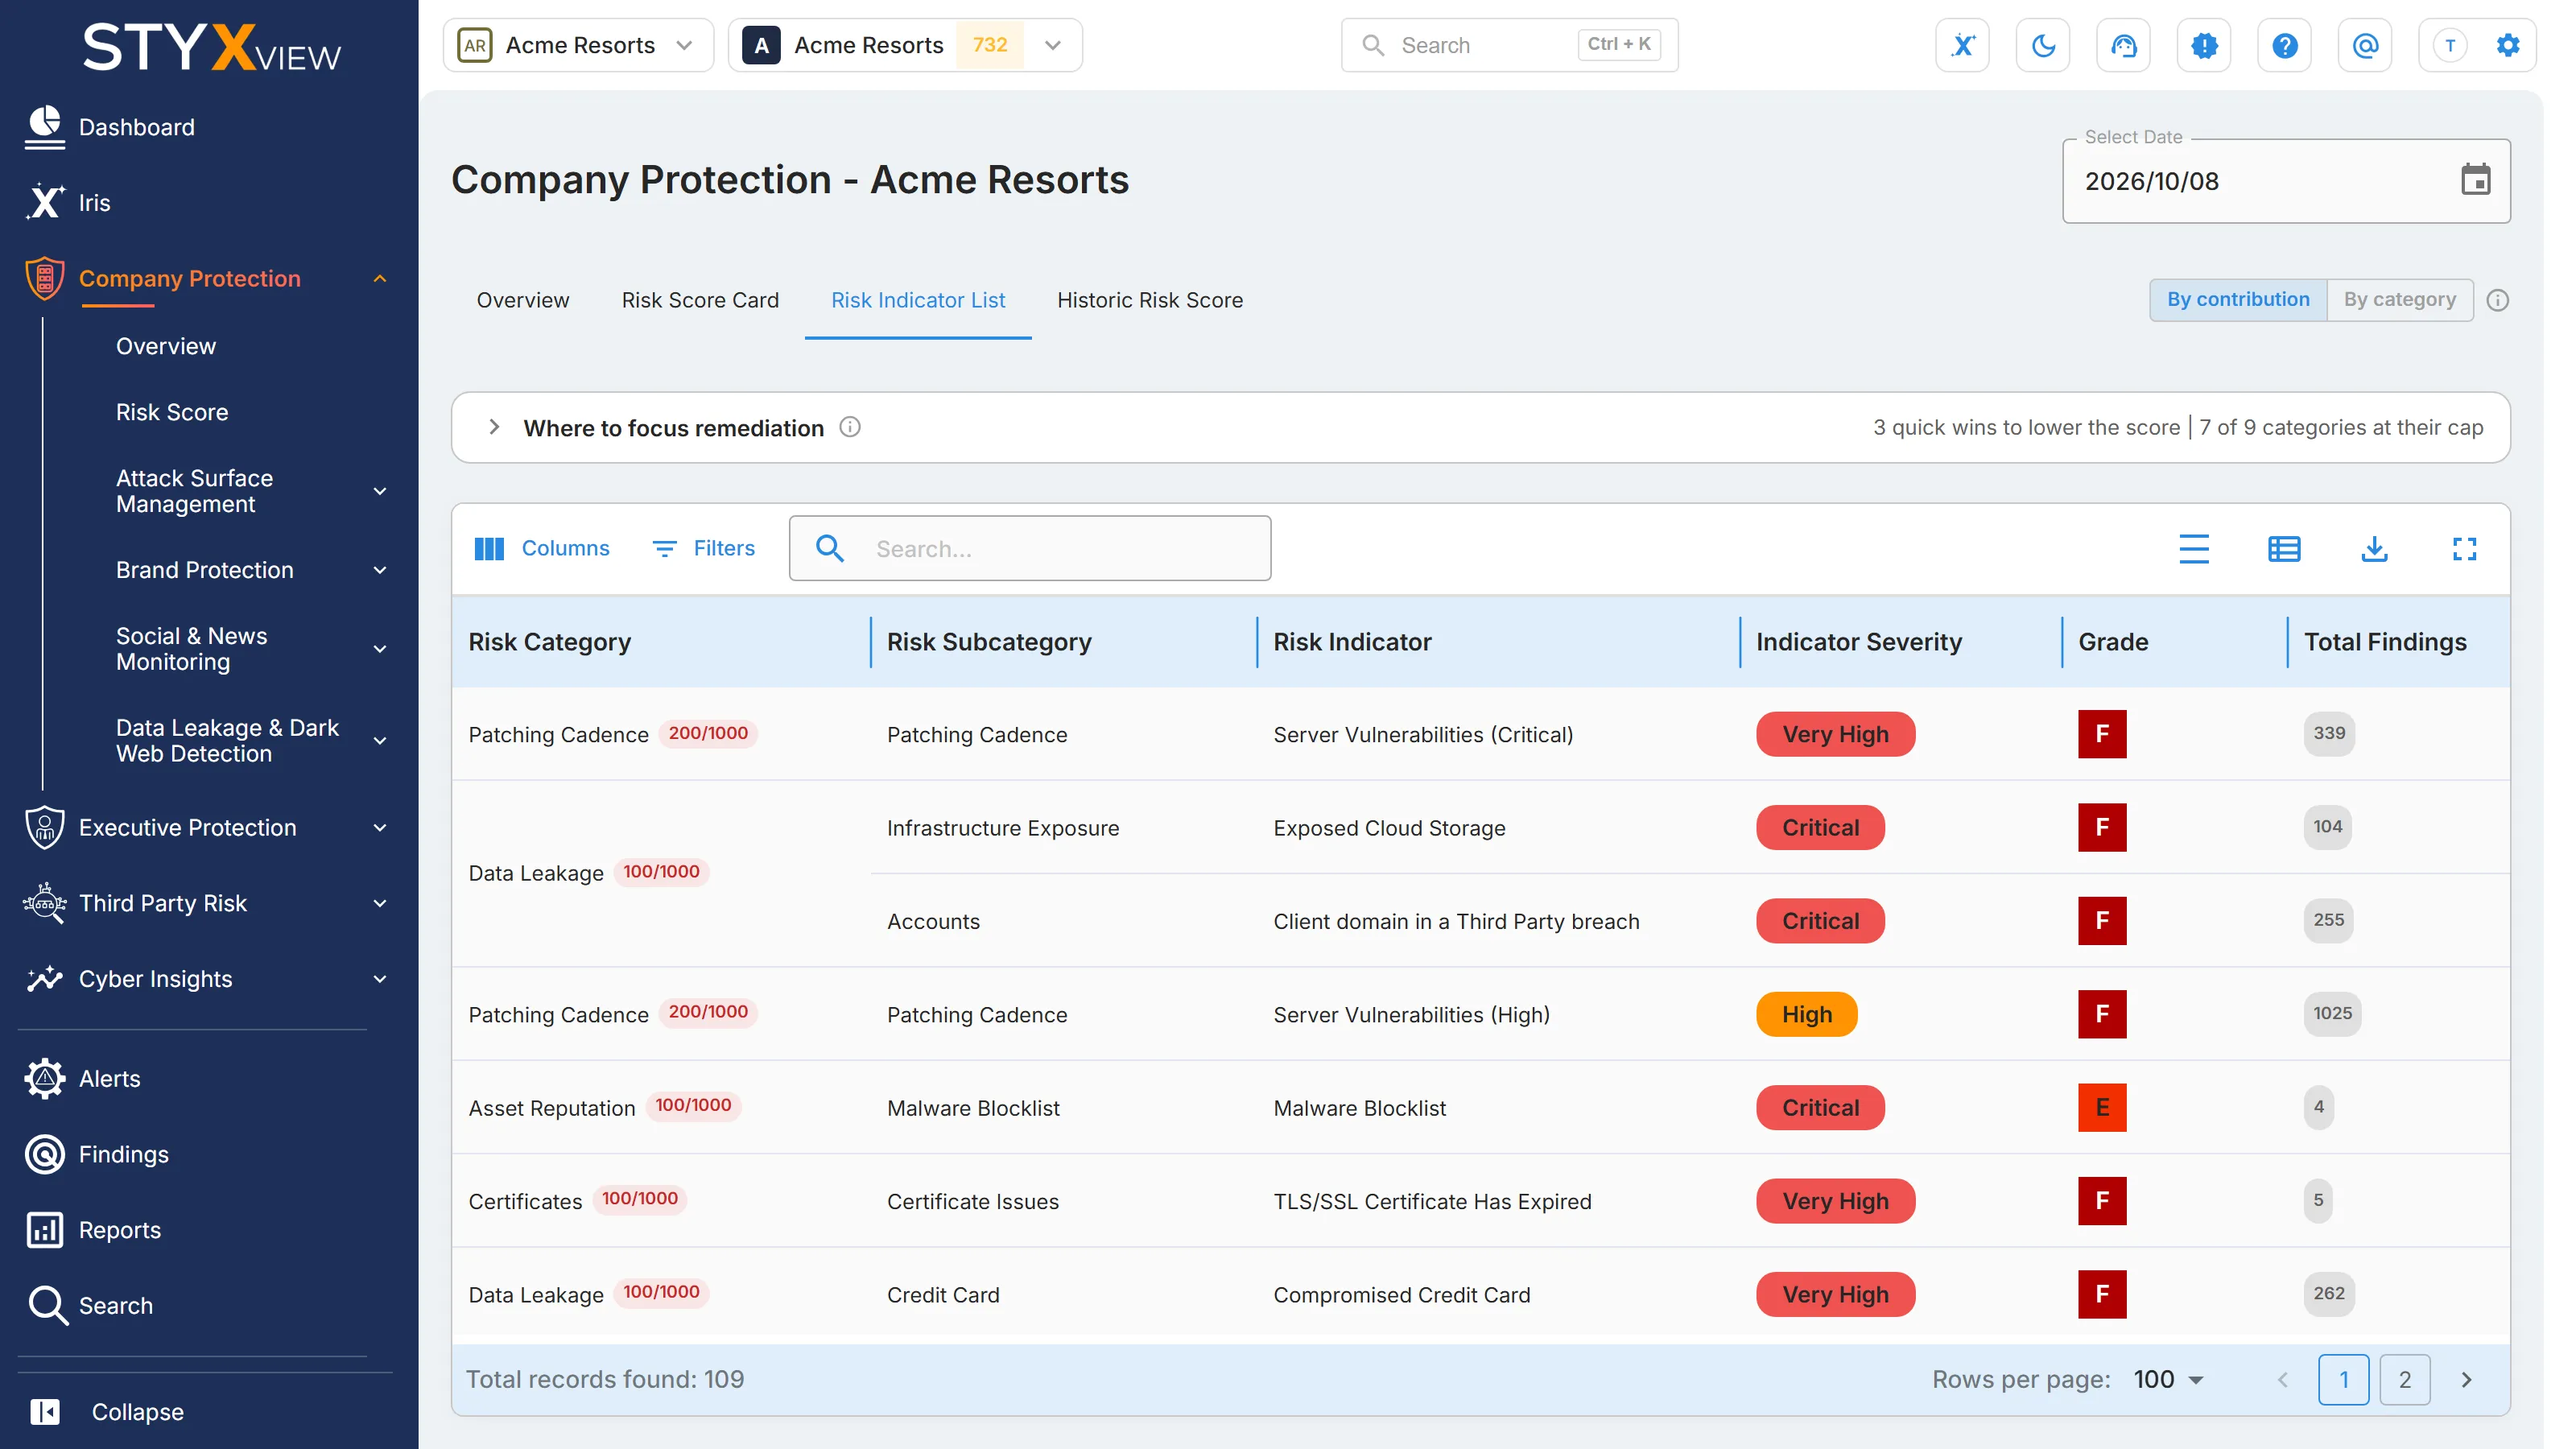Download the risk indicator table
This screenshot has height=1449, width=2576.
(x=2374, y=548)
